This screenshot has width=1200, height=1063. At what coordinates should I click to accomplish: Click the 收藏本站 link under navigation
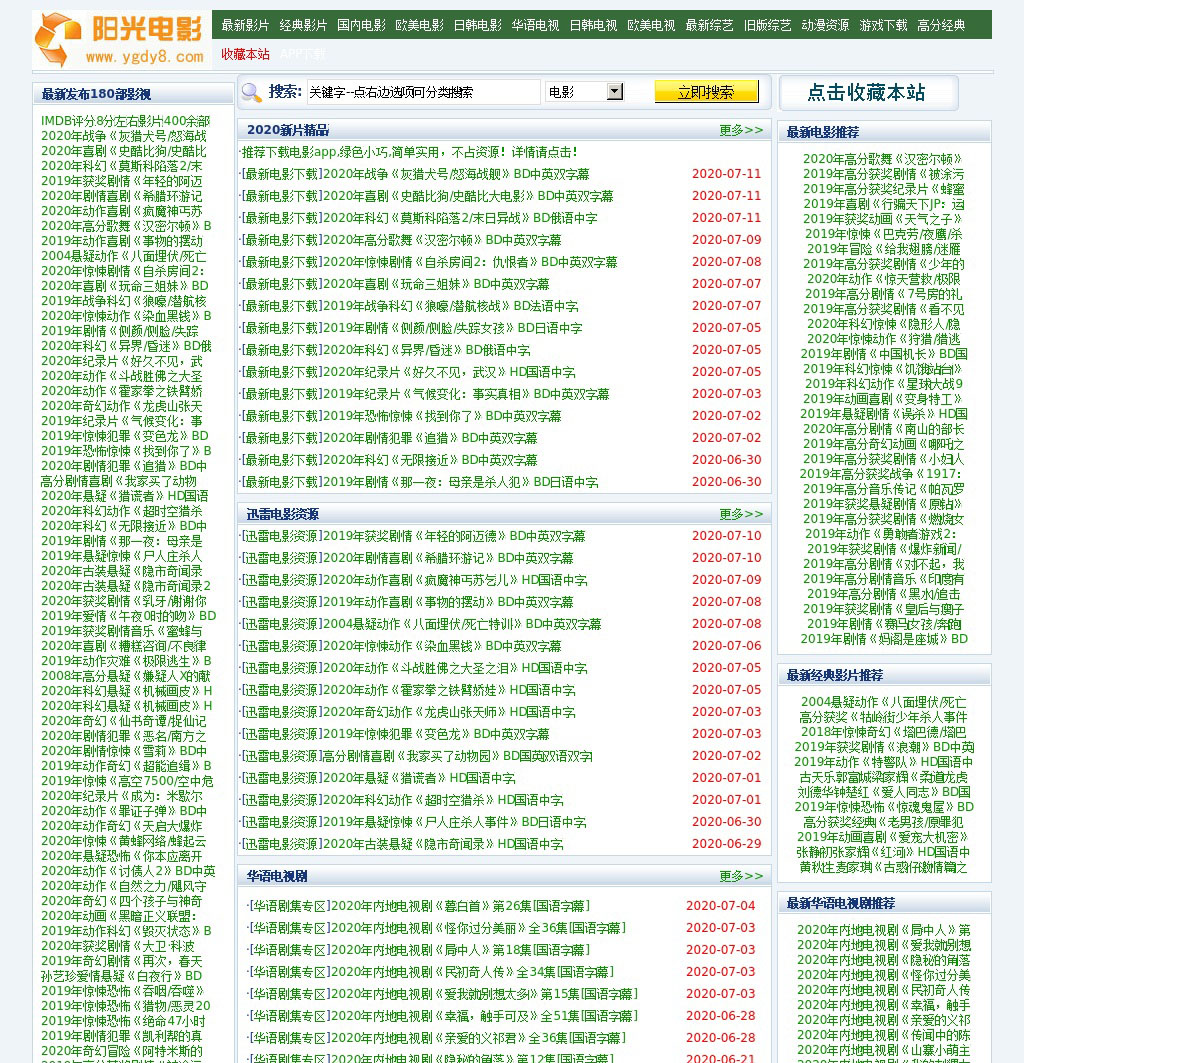point(245,54)
